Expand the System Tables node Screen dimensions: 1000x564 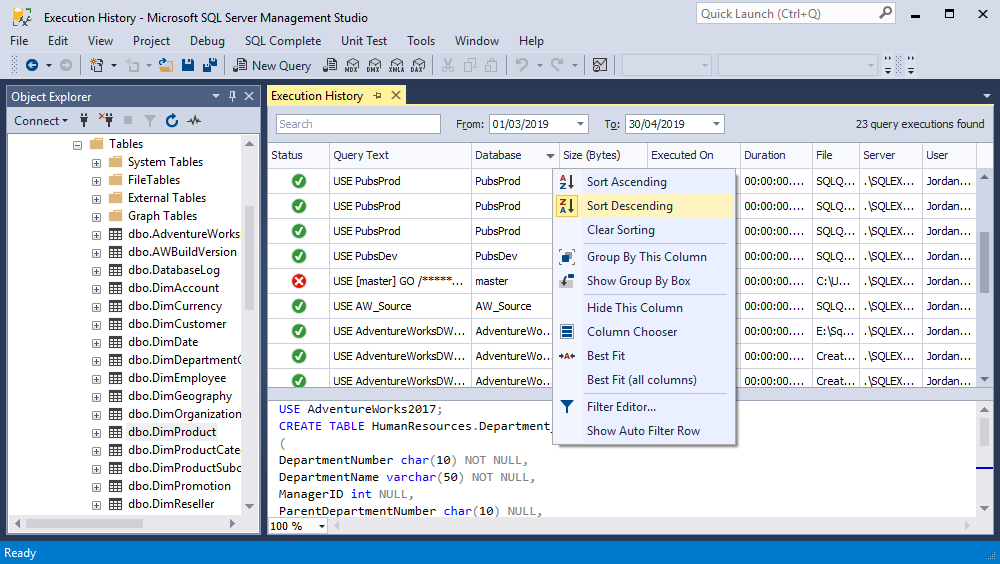96,163
